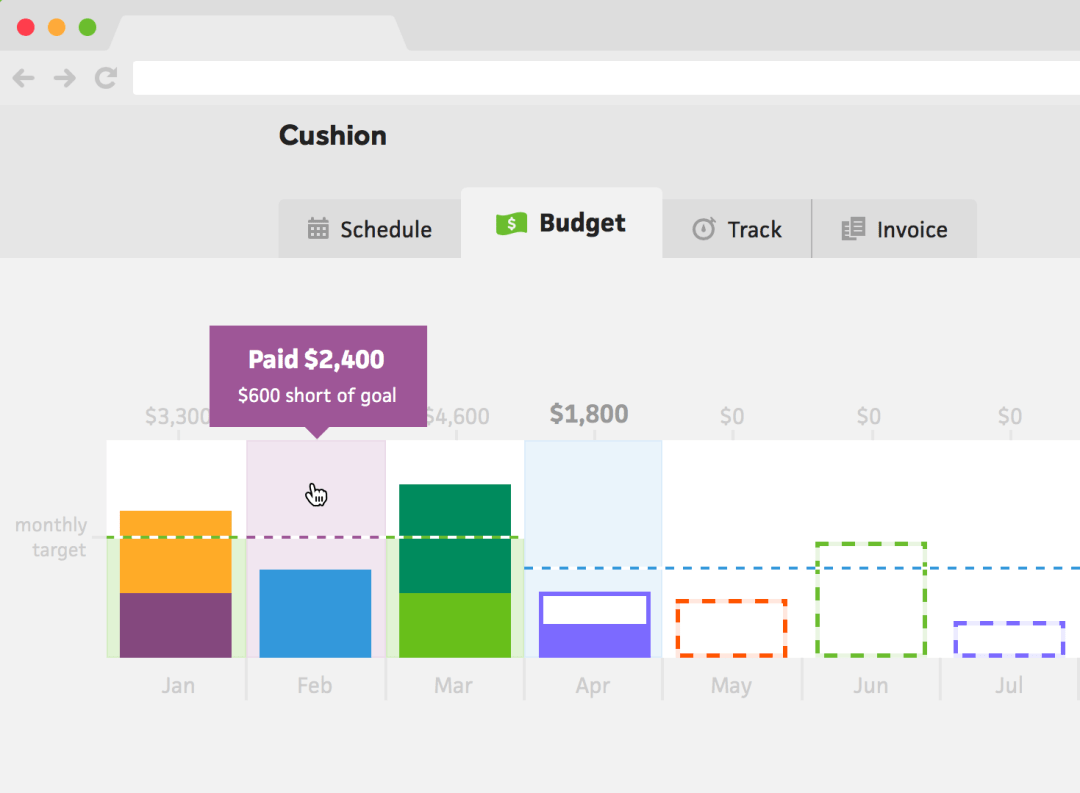Select the Budget tab

pyautogui.click(x=561, y=223)
